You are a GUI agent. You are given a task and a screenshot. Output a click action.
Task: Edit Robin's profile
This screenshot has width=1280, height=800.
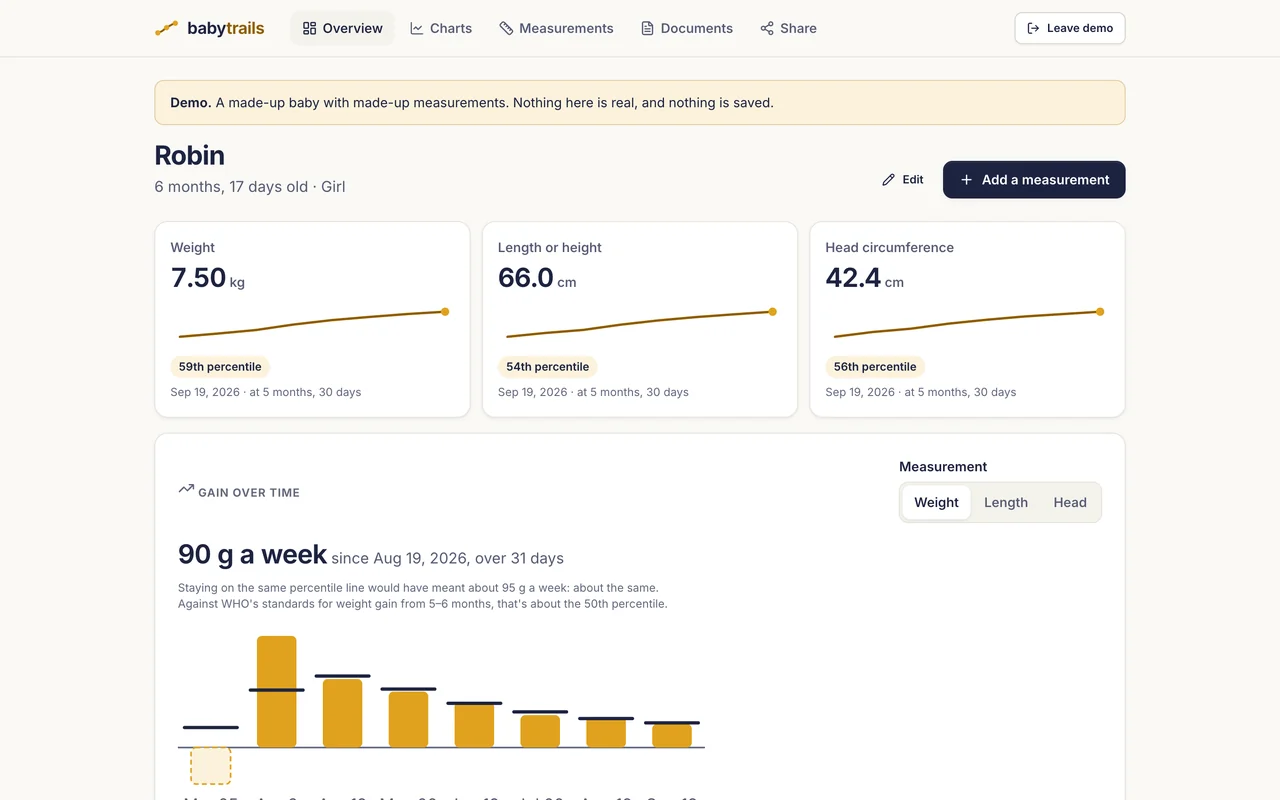pyautogui.click(x=902, y=180)
